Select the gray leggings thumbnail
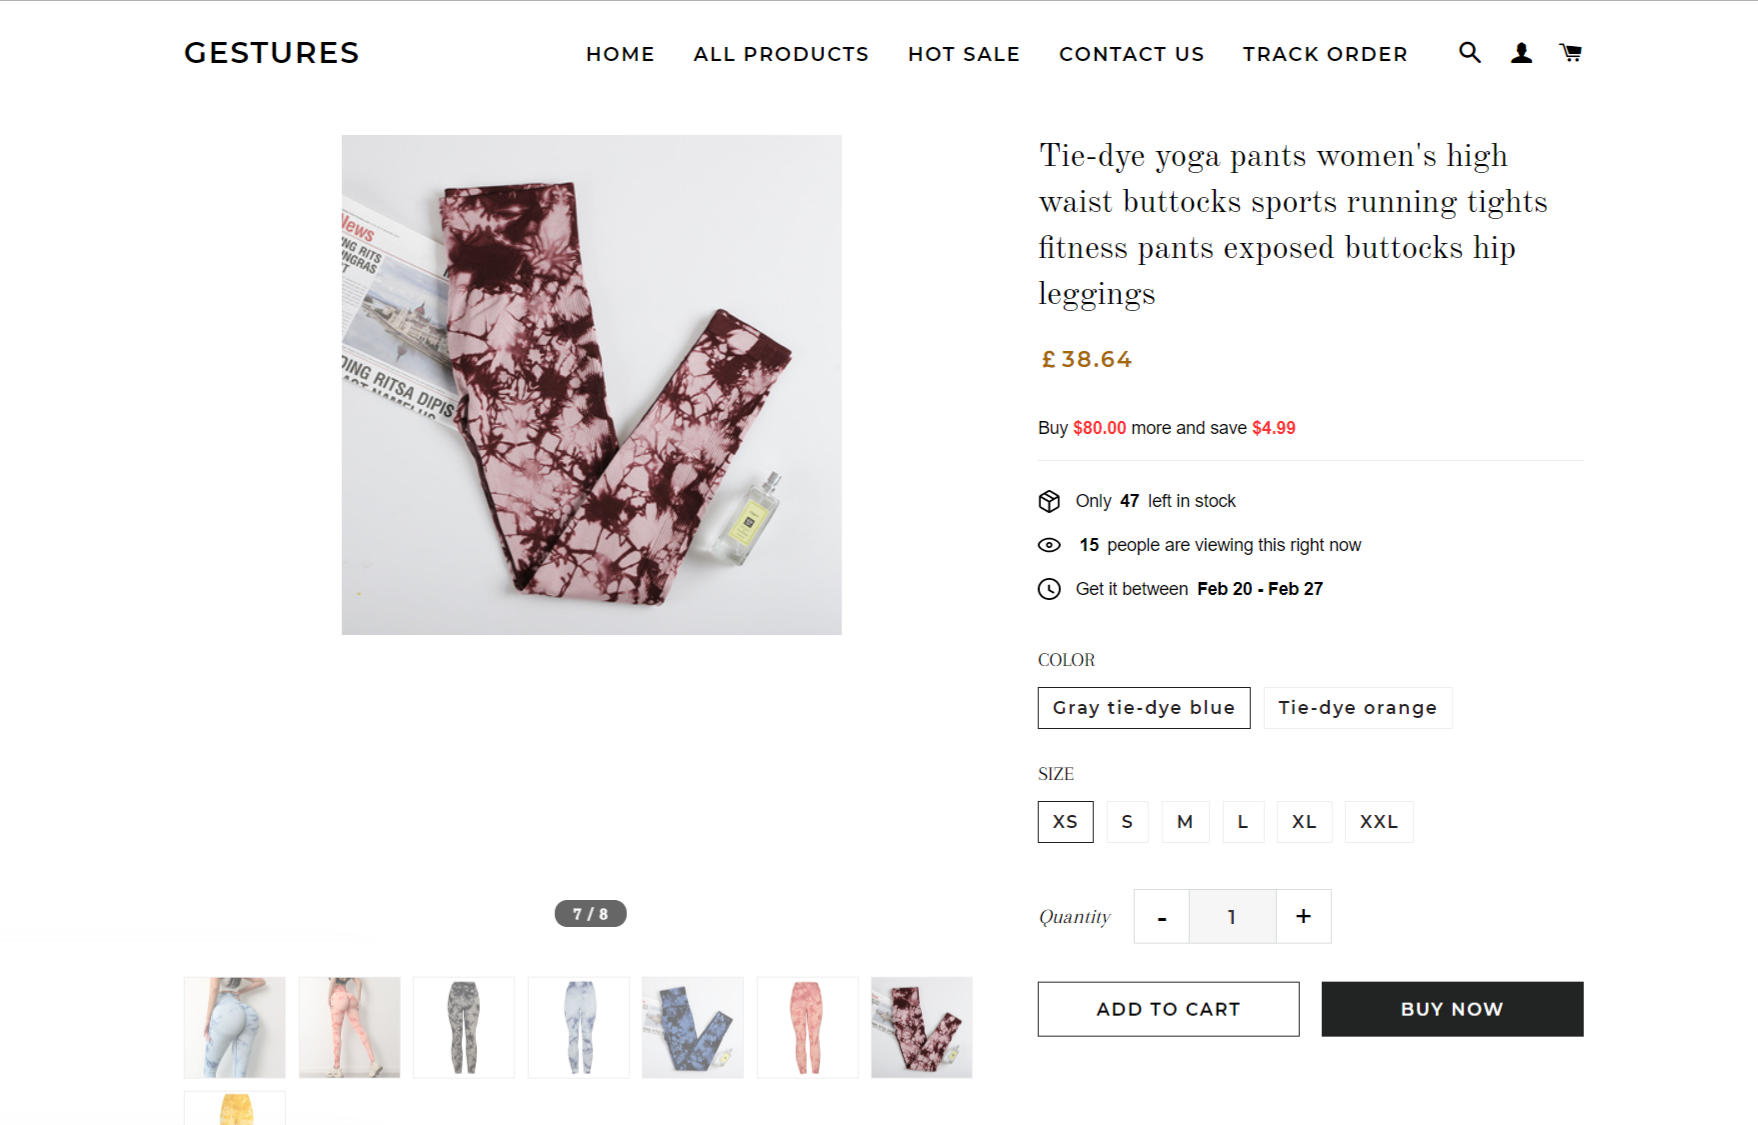This screenshot has width=1758, height=1125. (464, 1027)
